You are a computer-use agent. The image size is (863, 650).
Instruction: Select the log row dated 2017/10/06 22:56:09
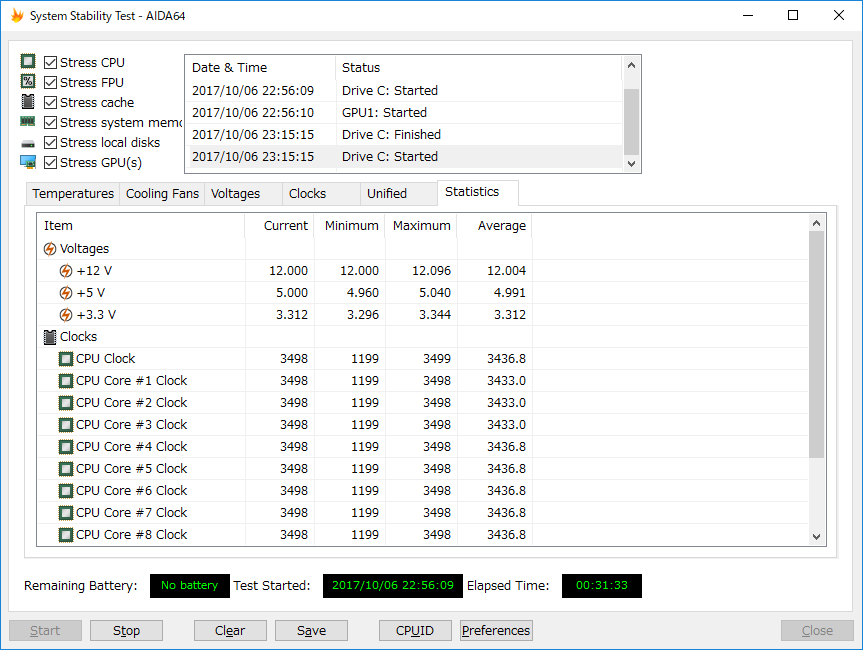[x=405, y=90]
